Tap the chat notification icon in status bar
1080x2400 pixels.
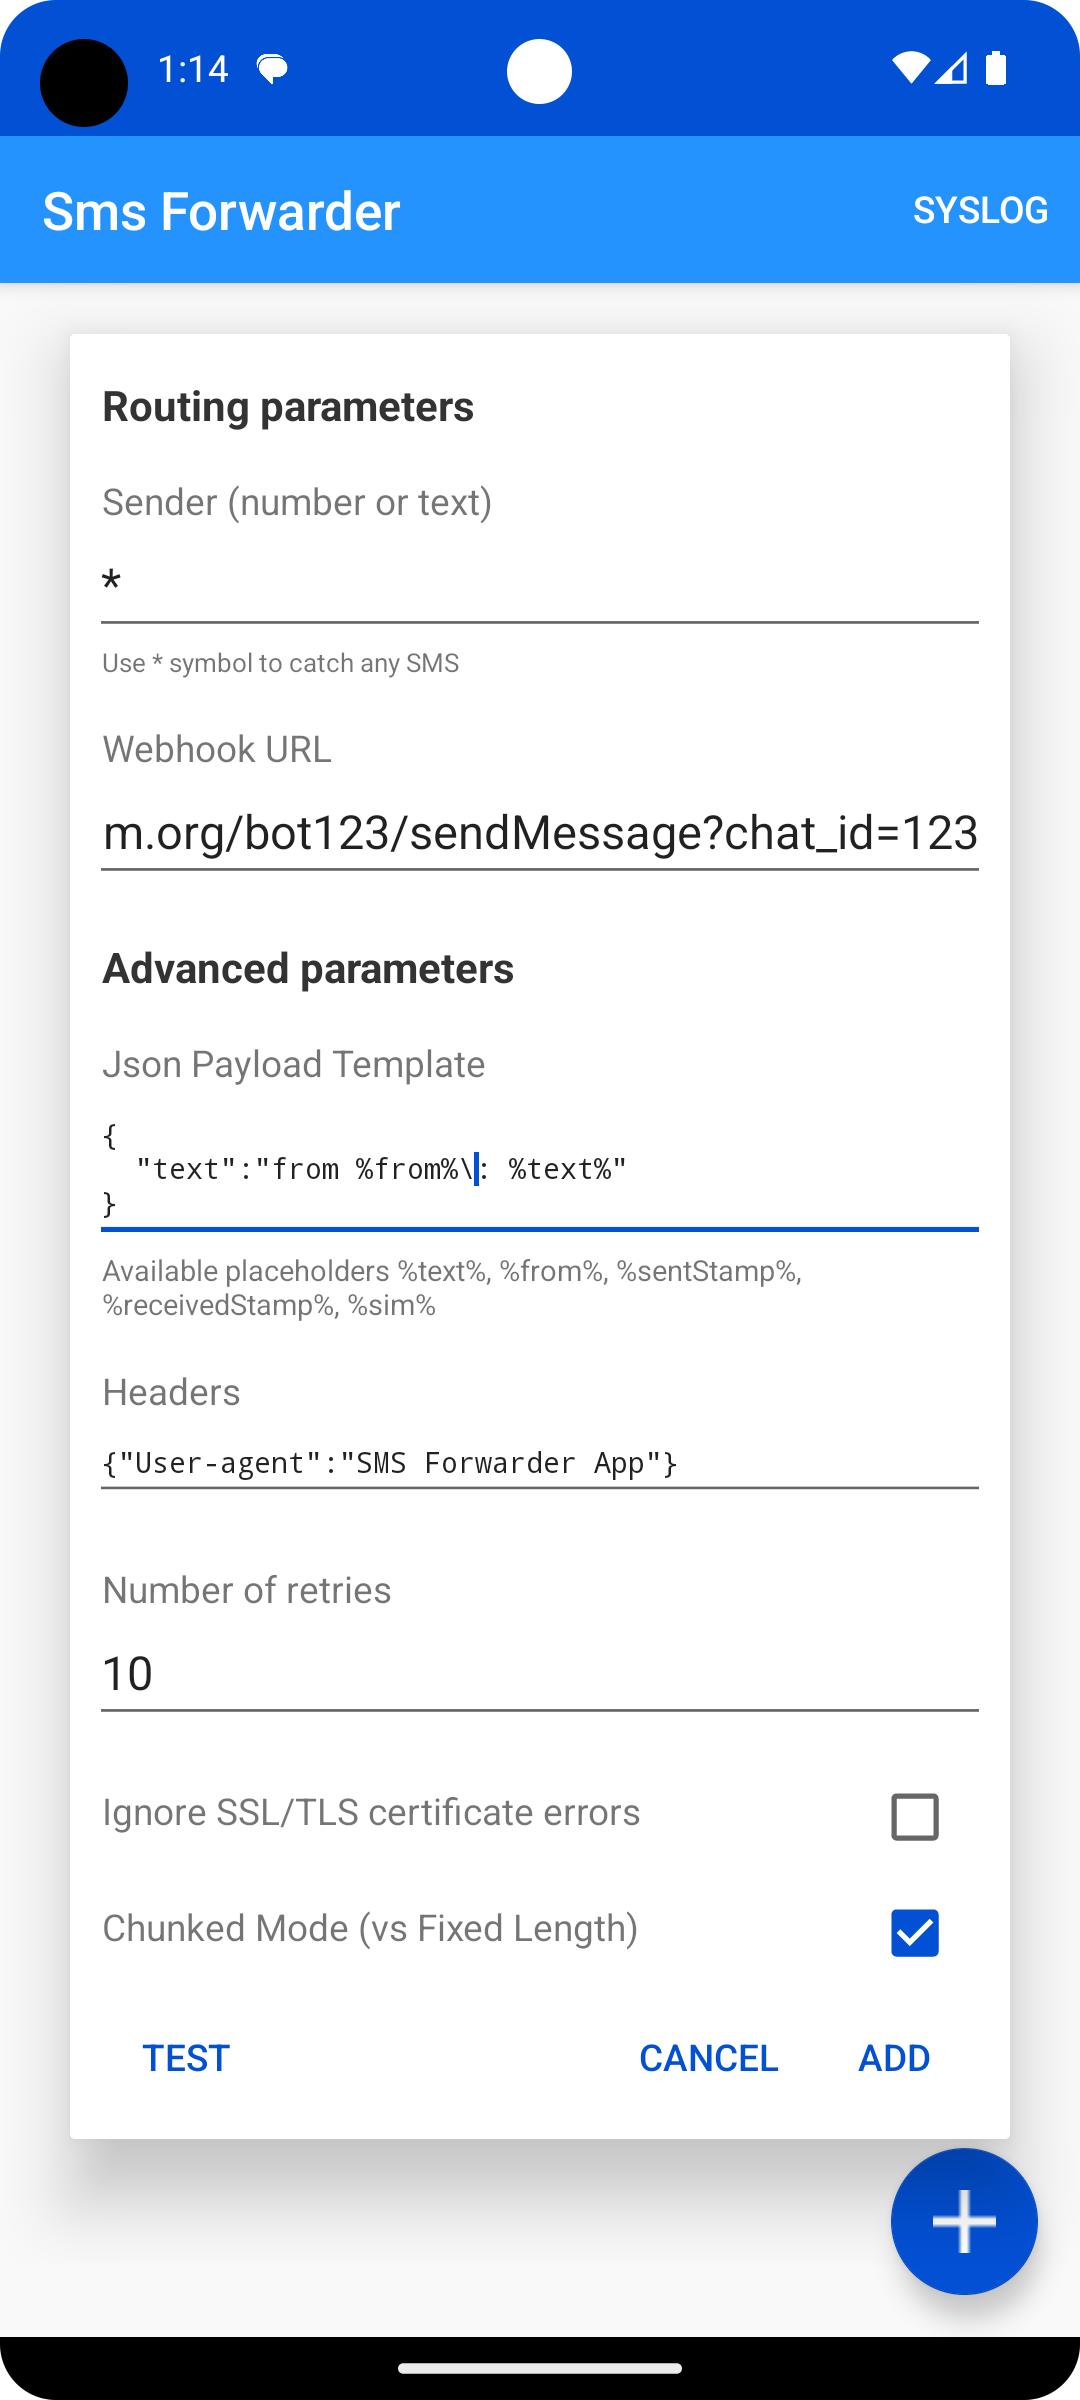pos(272,69)
